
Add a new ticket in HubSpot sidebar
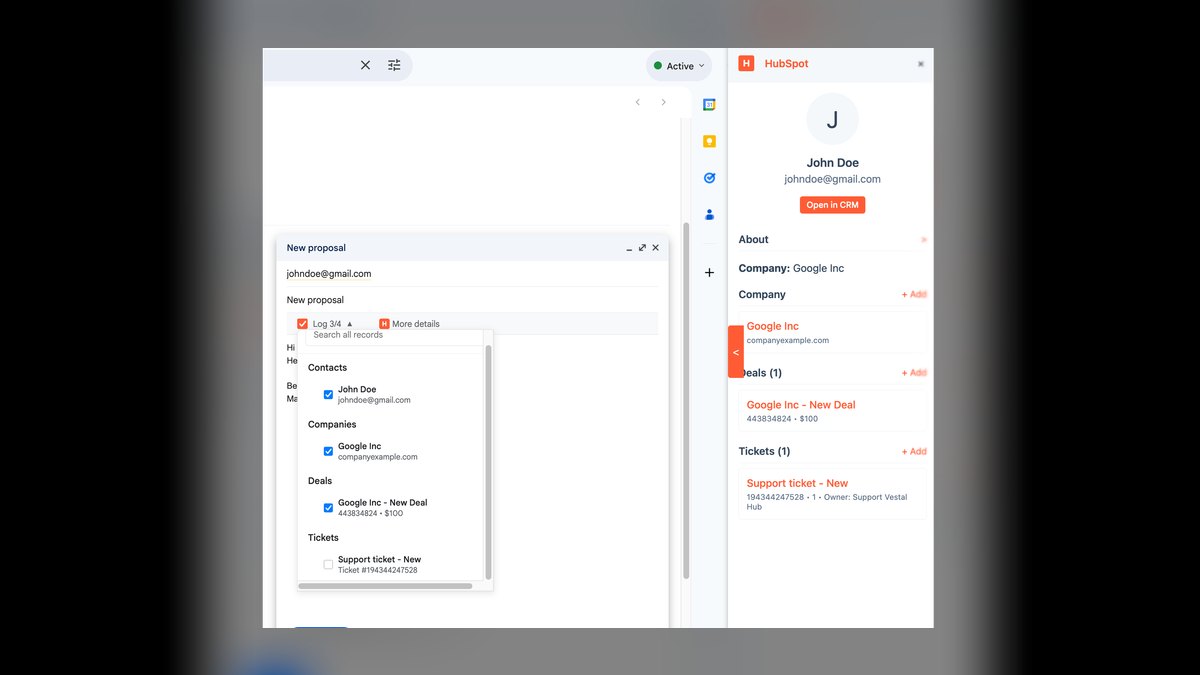coord(914,452)
